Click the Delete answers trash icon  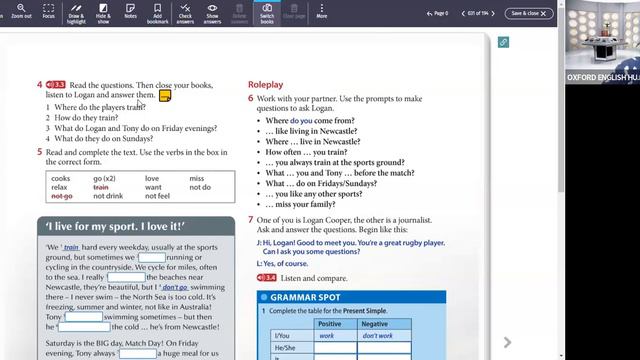pos(240,13)
